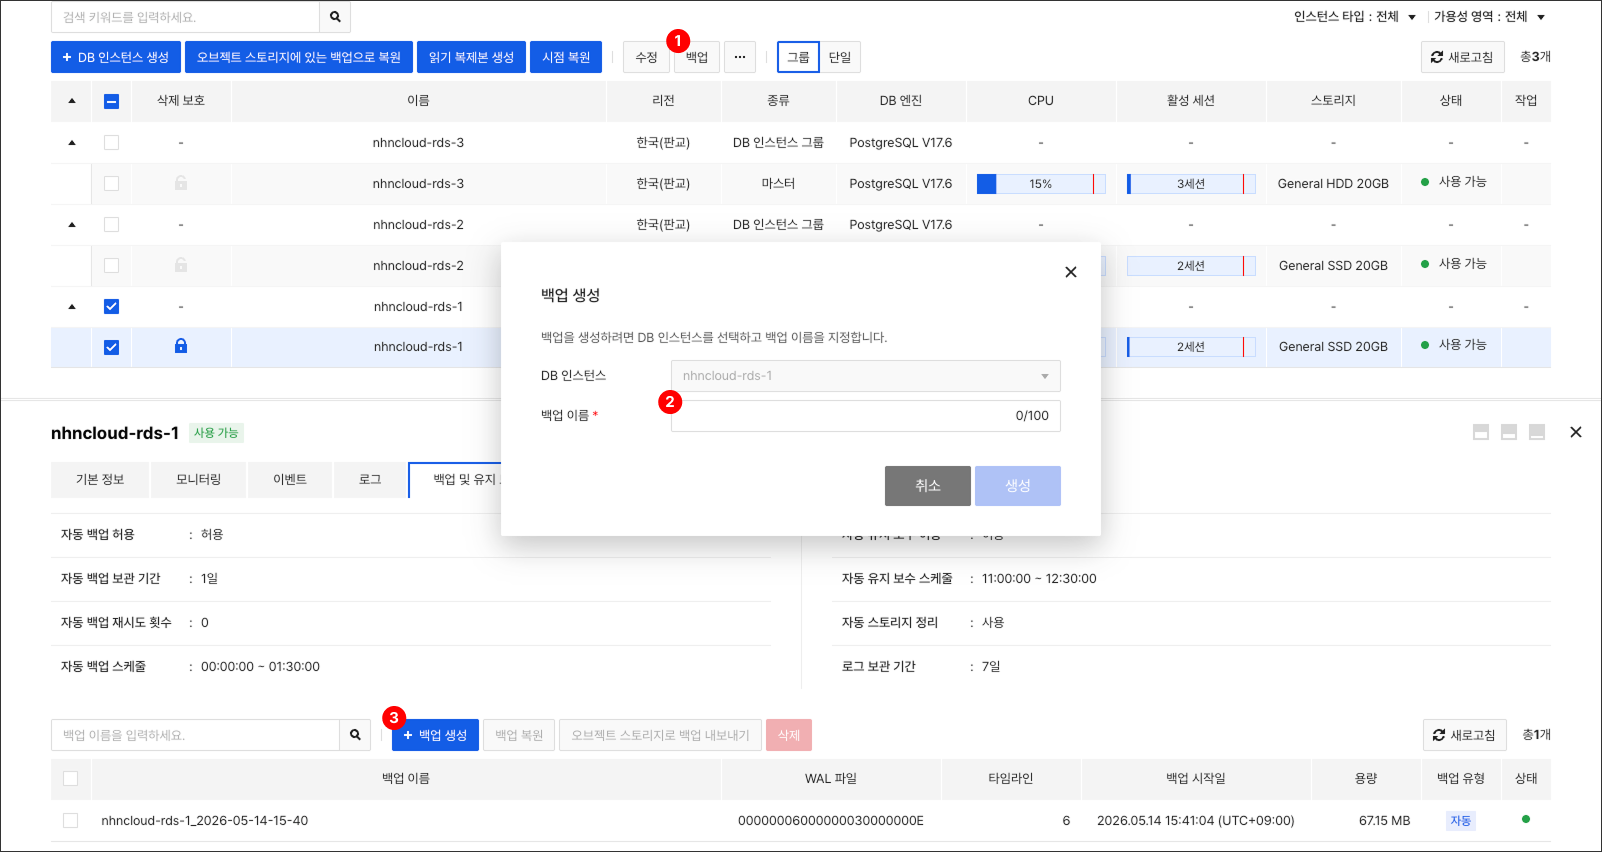Click the 백업 이름 input field in the dialog
Screen dimensions: 1602x852
pyautogui.click(x=865, y=416)
